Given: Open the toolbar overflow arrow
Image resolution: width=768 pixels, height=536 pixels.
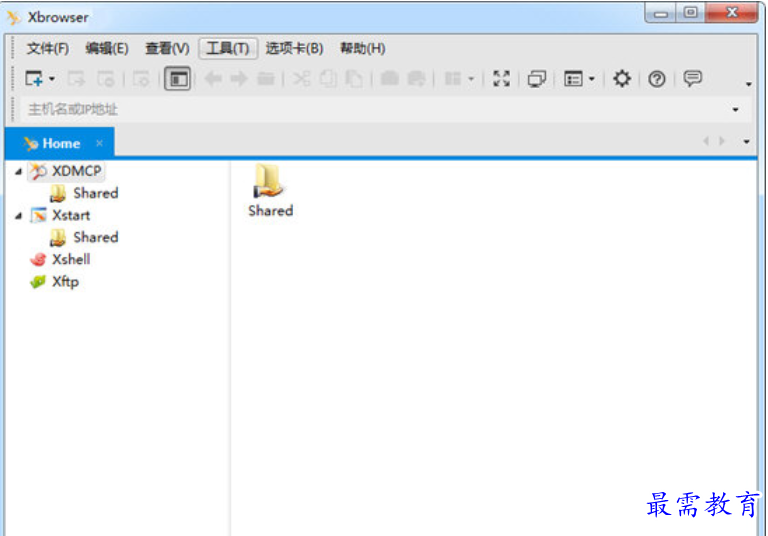Looking at the screenshot, I should [x=748, y=84].
